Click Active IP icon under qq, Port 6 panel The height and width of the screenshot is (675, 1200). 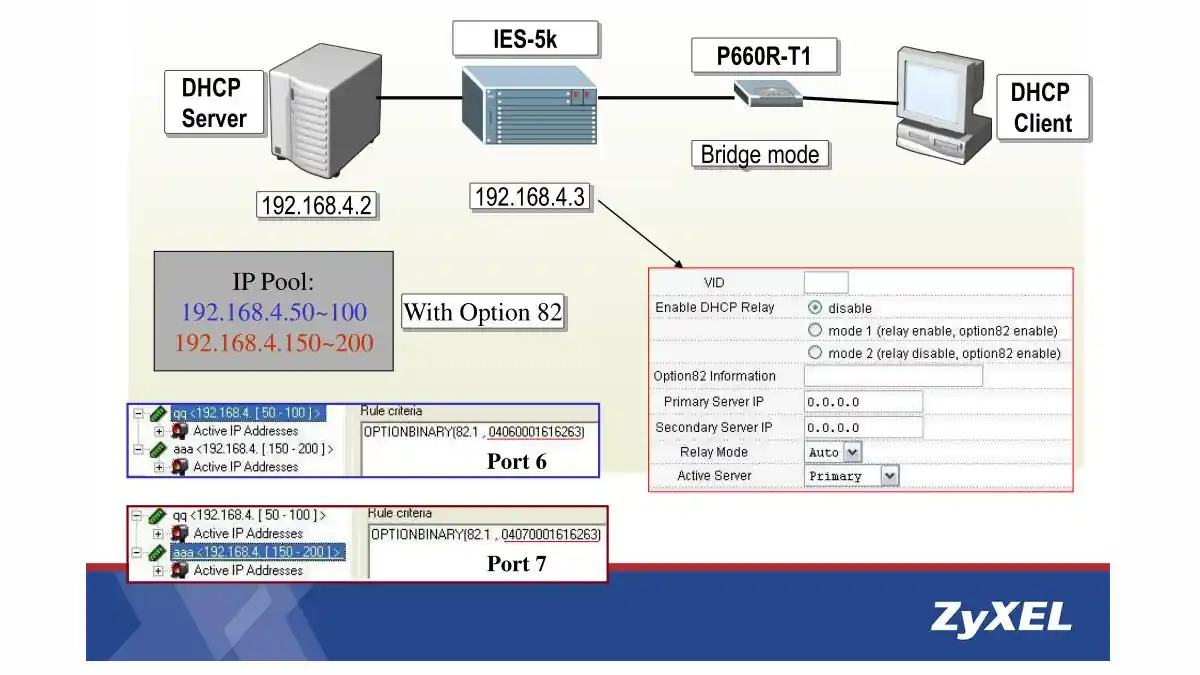180,431
